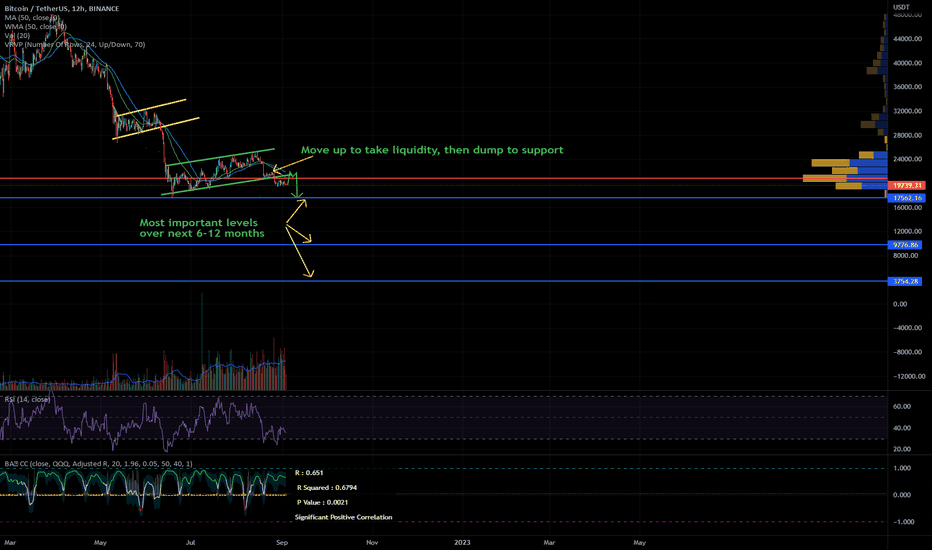The image size is (932, 550).
Task: Select the 9776.86 price level label
Action: pyautogui.click(x=906, y=245)
